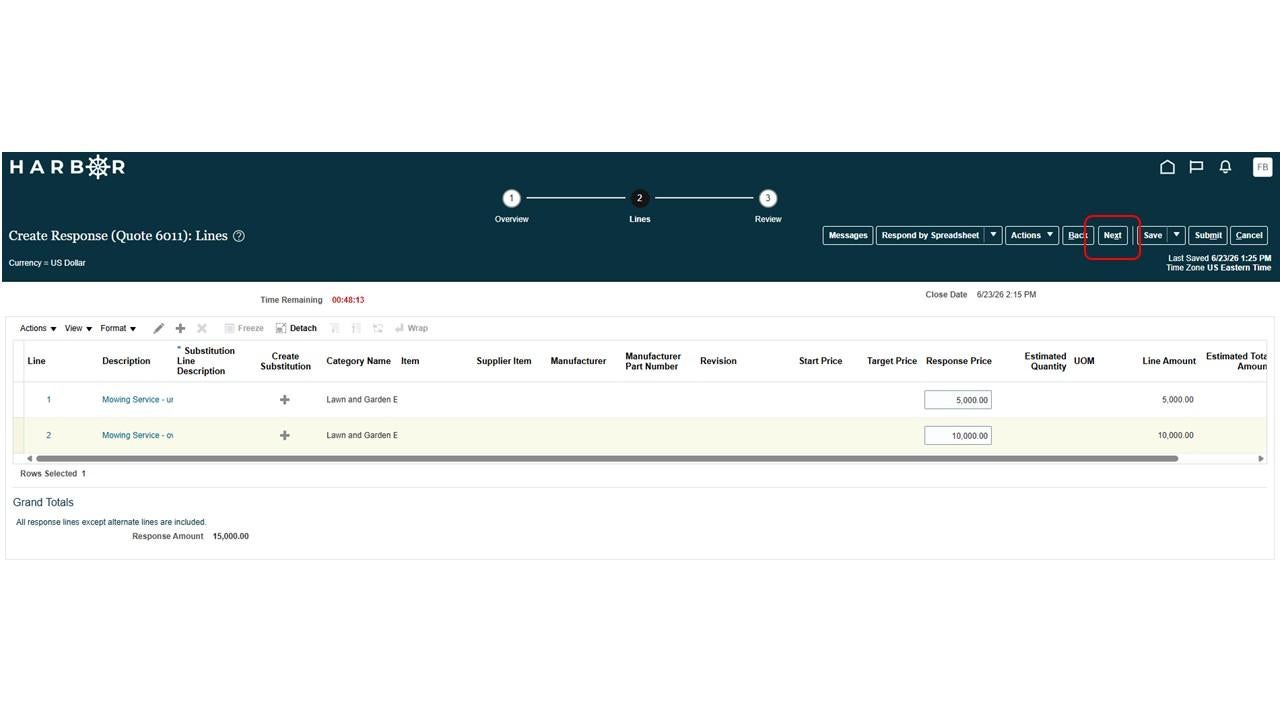Click the UOM column header
This screenshot has height=720, width=1280.
(1084, 361)
